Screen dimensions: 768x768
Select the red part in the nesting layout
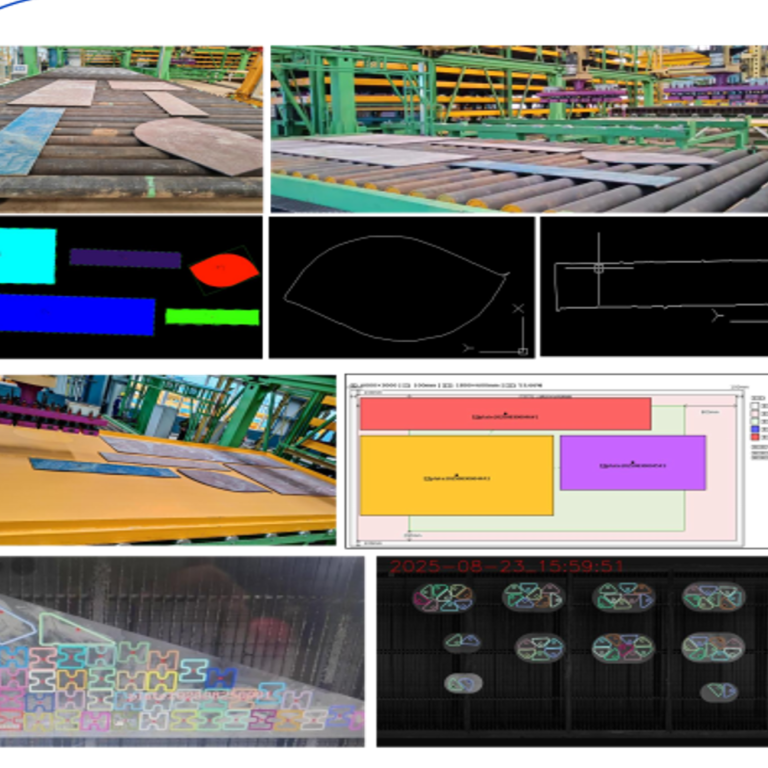point(505,414)
